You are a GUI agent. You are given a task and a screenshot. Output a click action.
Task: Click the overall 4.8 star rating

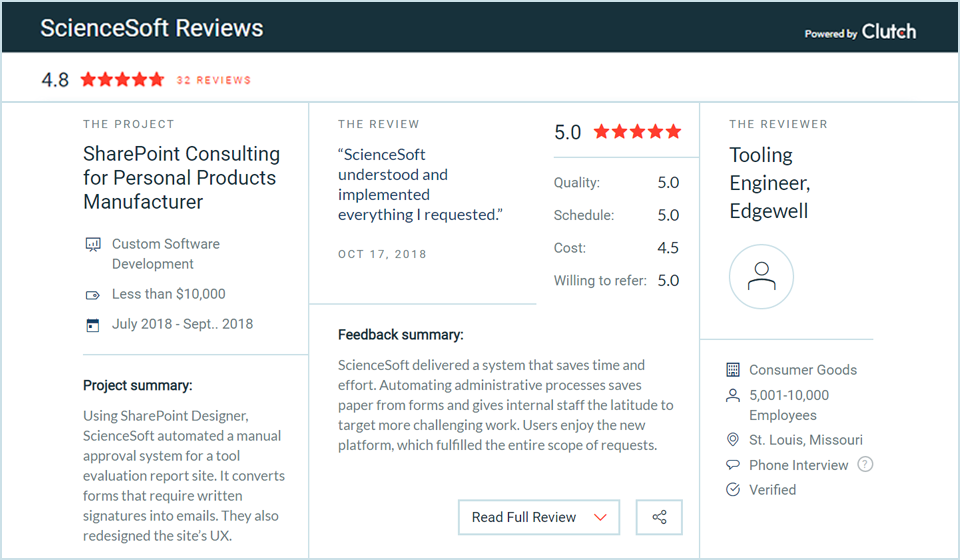[122, 80]
